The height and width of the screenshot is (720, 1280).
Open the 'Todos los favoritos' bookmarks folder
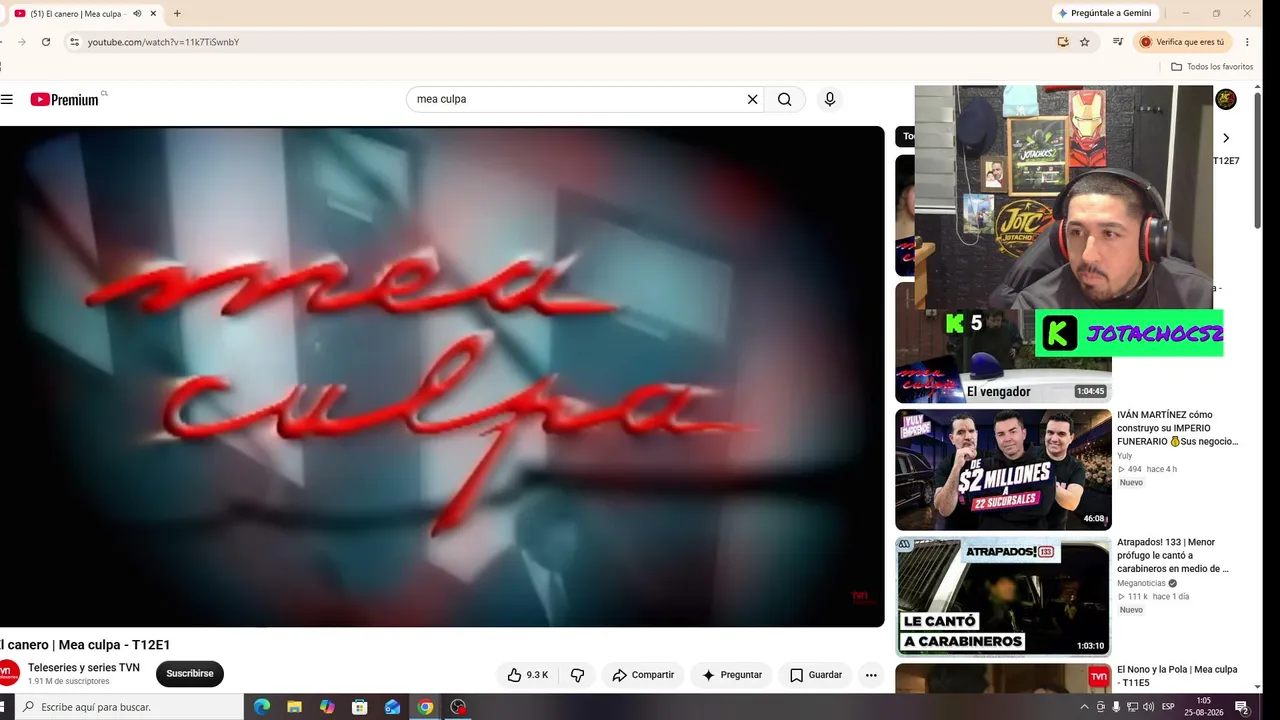coord(1212,67)
